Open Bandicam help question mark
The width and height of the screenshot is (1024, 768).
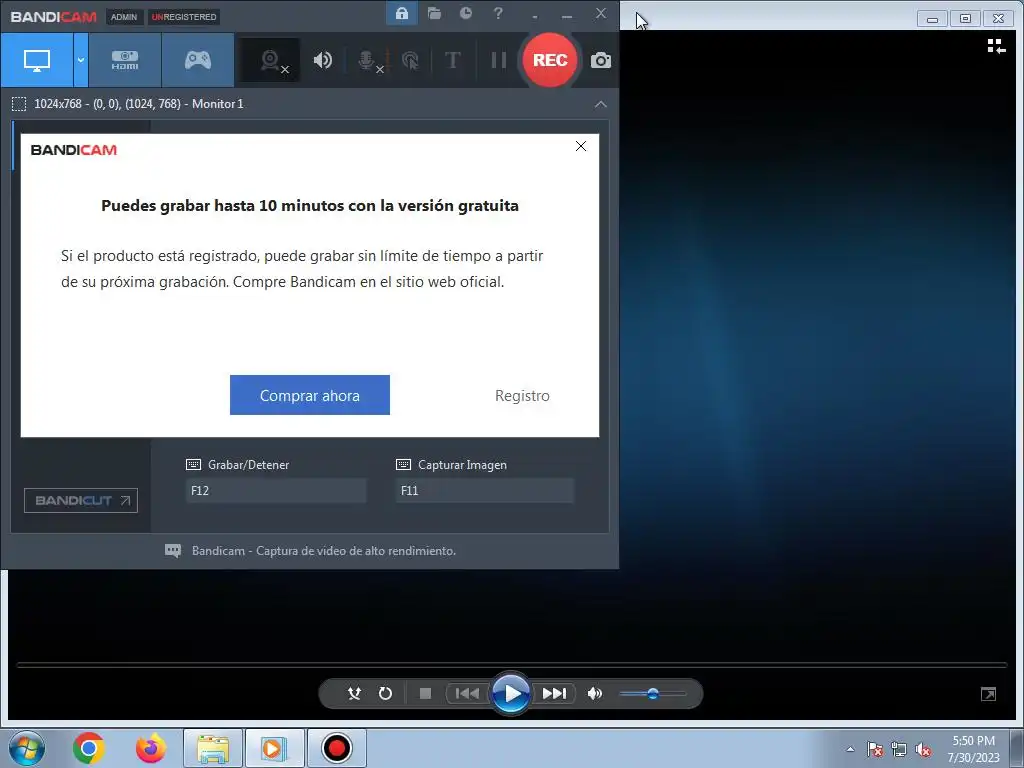[x=498, y=13]
